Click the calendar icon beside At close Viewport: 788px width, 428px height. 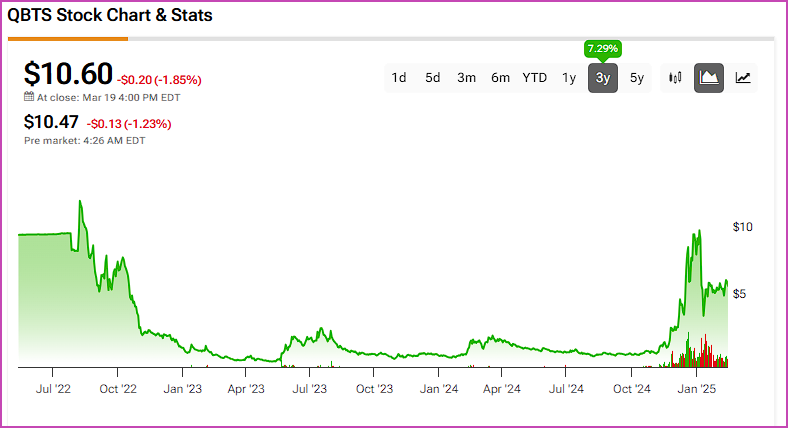tap(29, 96)
